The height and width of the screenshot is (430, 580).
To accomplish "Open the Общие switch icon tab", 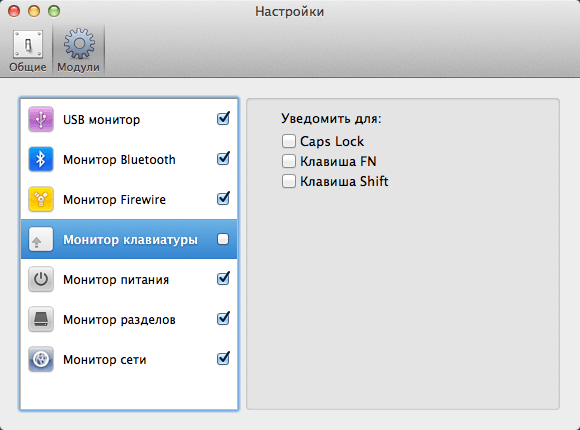I will (x=28, y=50).
